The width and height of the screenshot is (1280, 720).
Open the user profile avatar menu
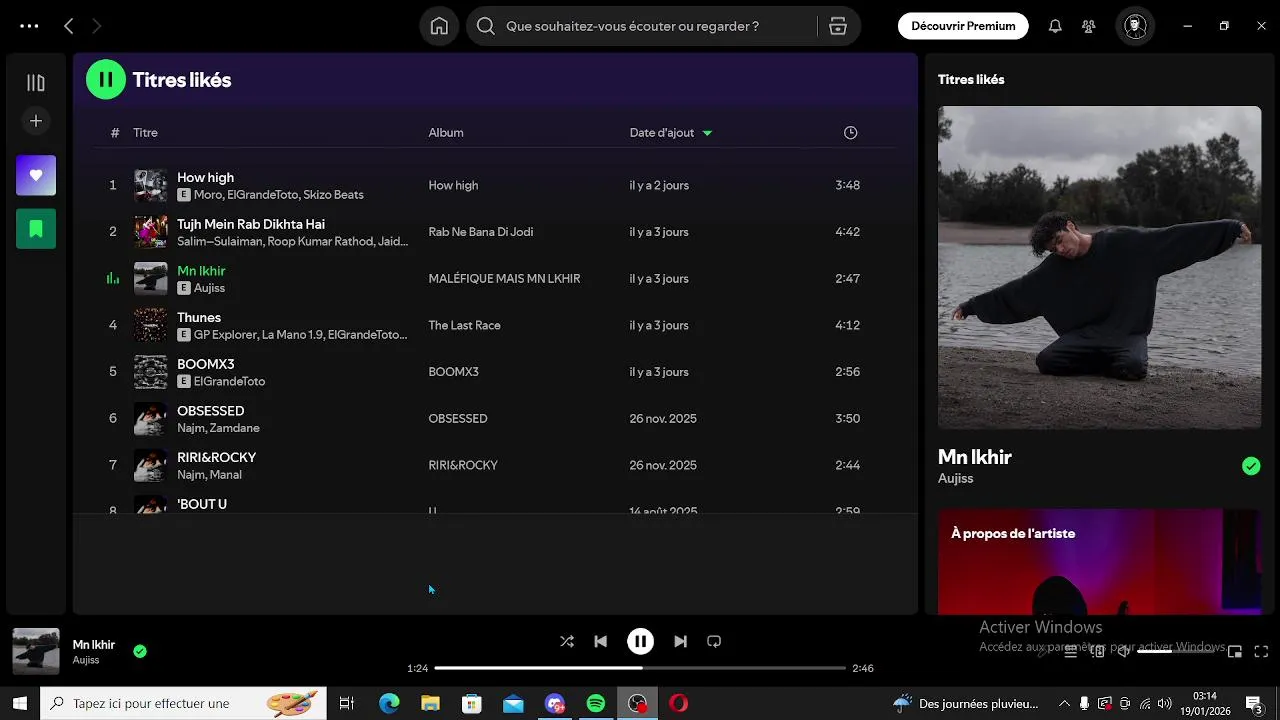click(x=1135, y=26)
